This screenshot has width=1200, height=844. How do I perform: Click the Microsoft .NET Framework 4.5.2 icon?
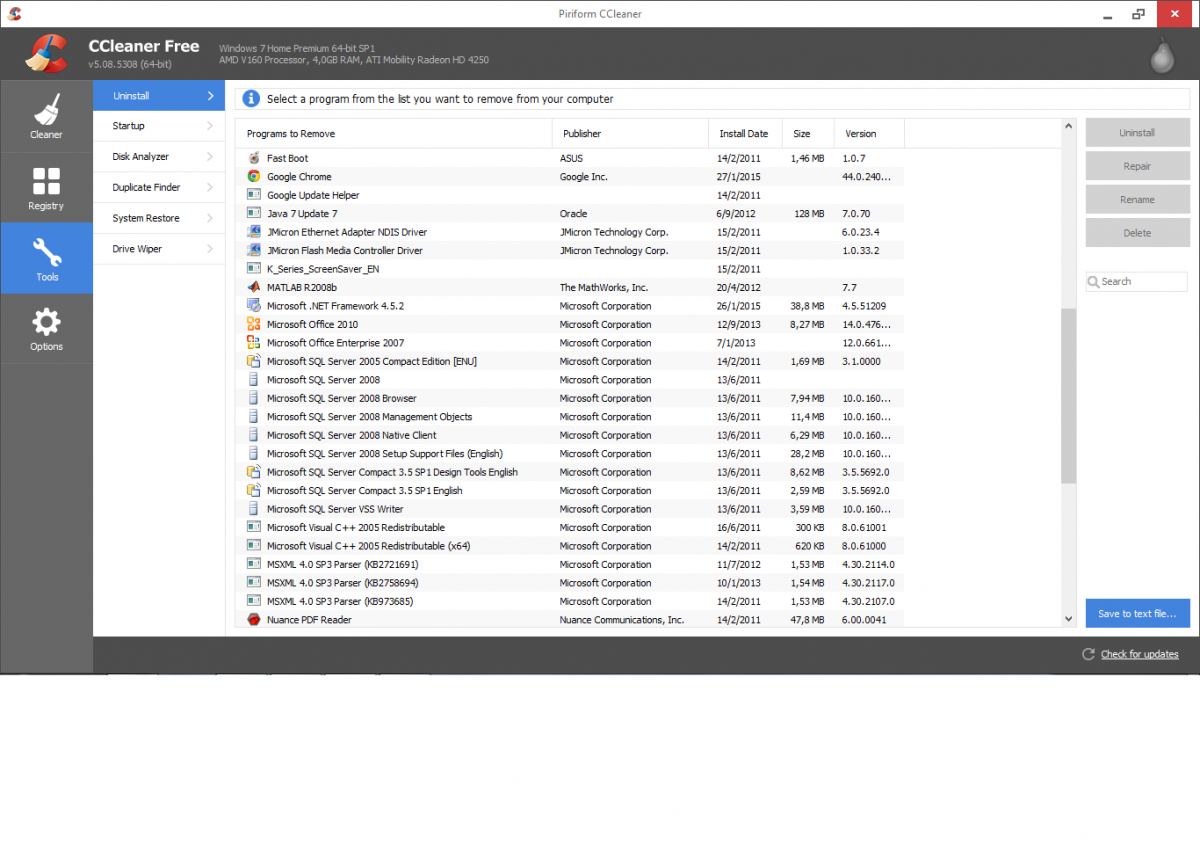253,306
